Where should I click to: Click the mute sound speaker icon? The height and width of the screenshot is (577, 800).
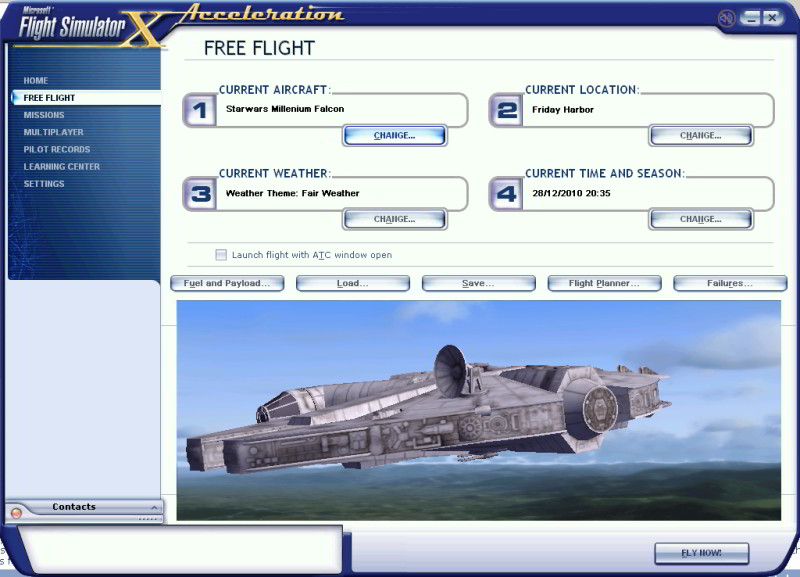[726, 18]
